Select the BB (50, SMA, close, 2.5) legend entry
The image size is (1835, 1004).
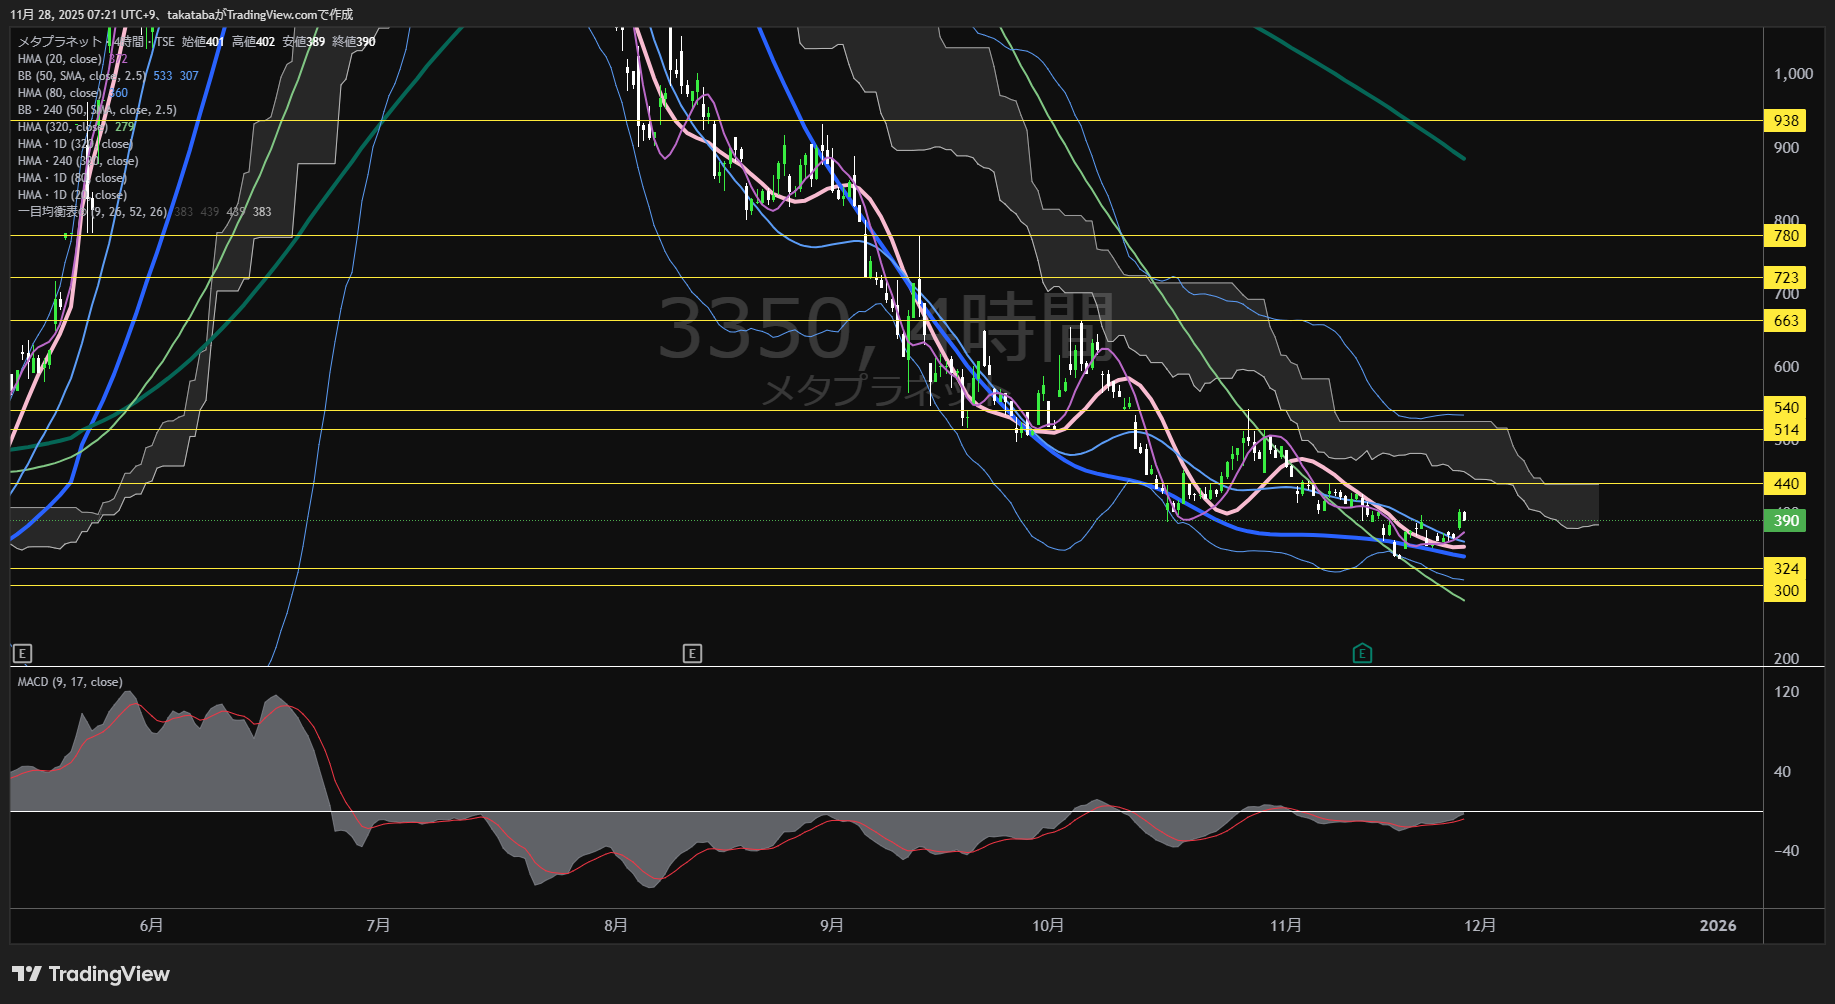(82, 76)
